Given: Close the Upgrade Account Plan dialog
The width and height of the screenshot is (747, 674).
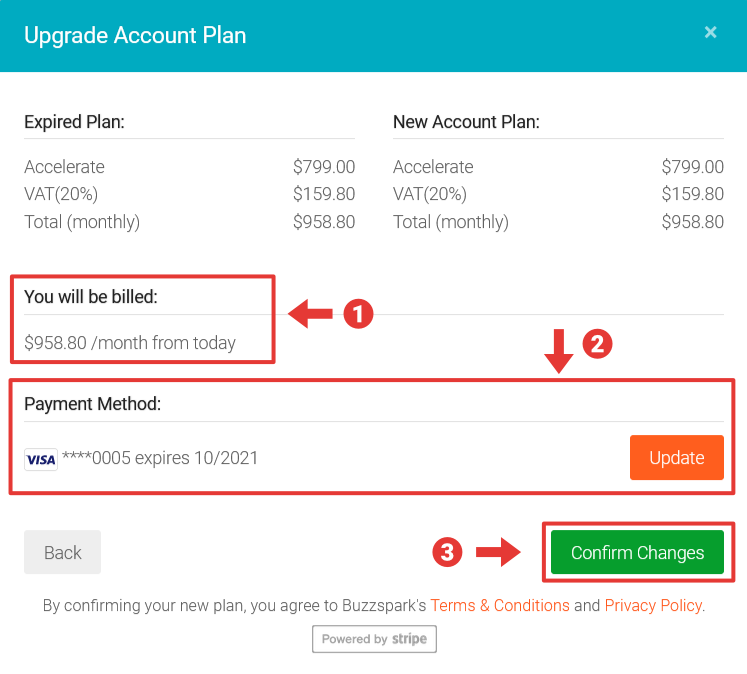Looking at the screenshot, I should 710,33.
